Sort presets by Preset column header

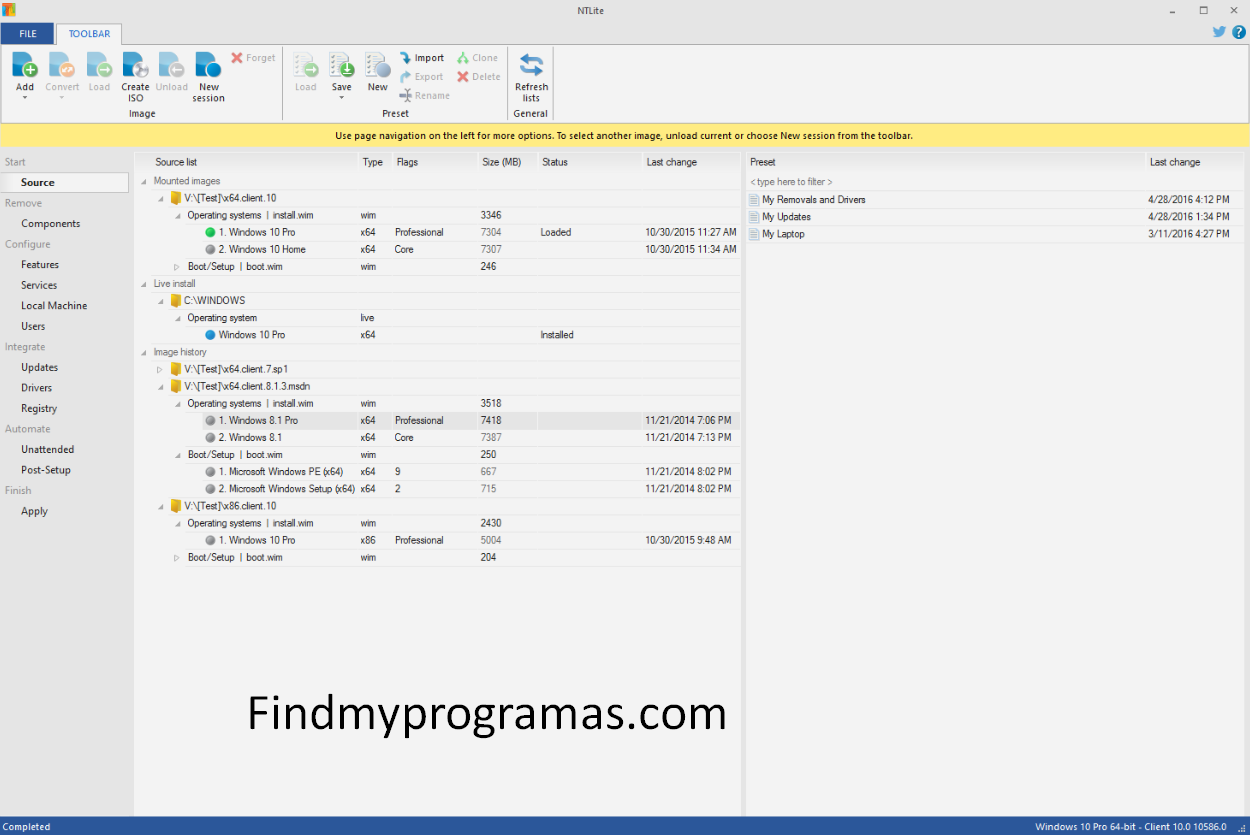(x=945, y=162)
